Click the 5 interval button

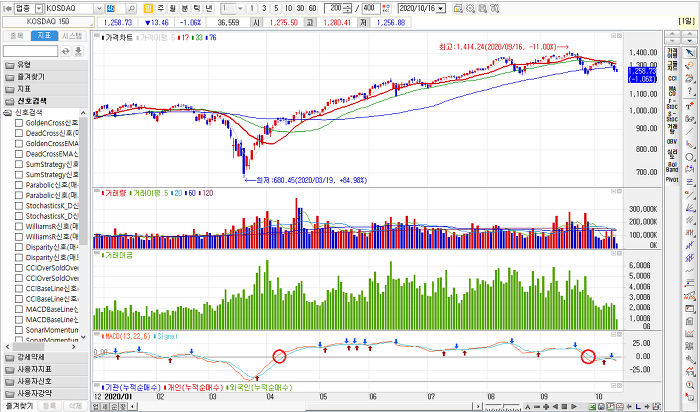click(x=276, y=8)
